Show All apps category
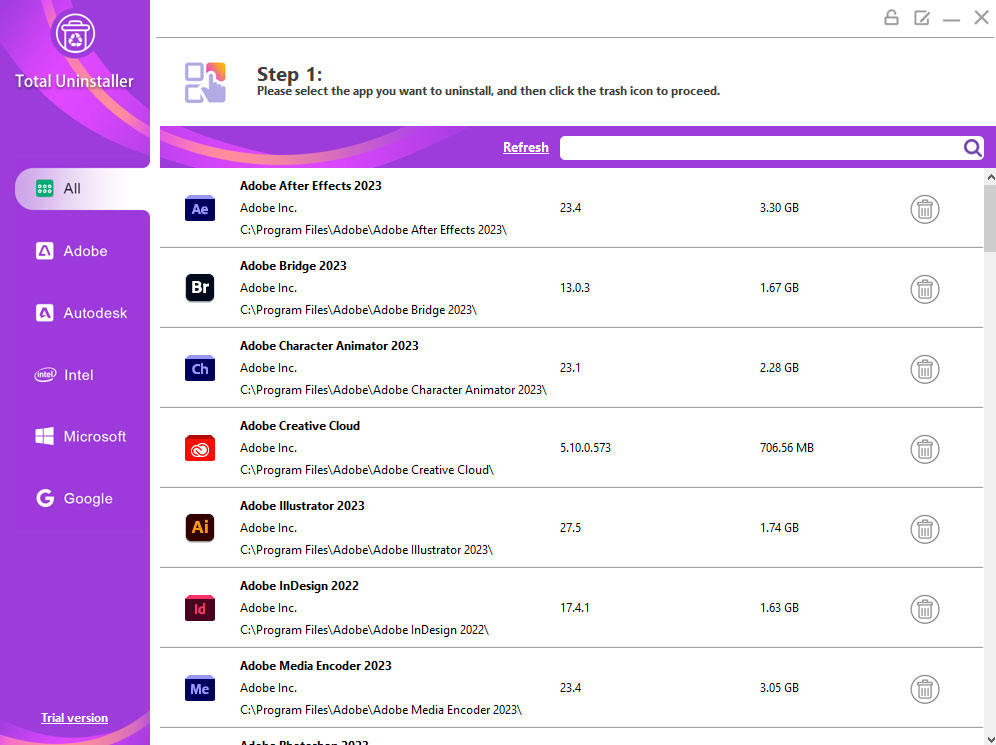Image resolution: width=996 pixels, height=745 pixels. click(82, 189)
